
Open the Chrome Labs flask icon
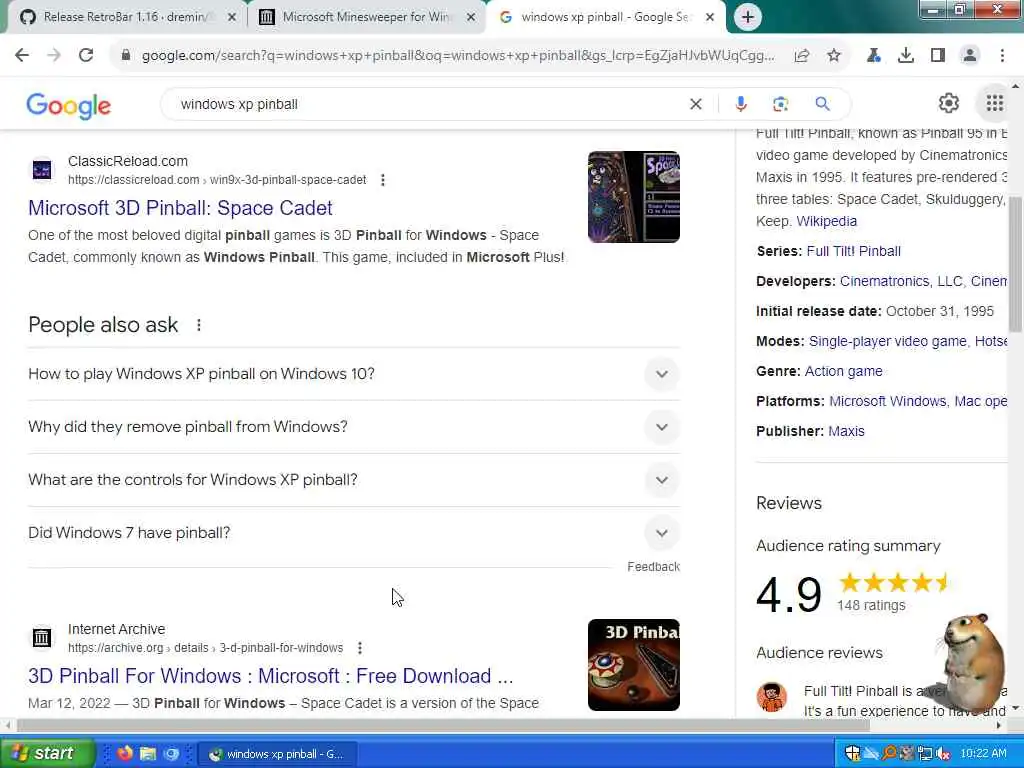click(874, 56)
